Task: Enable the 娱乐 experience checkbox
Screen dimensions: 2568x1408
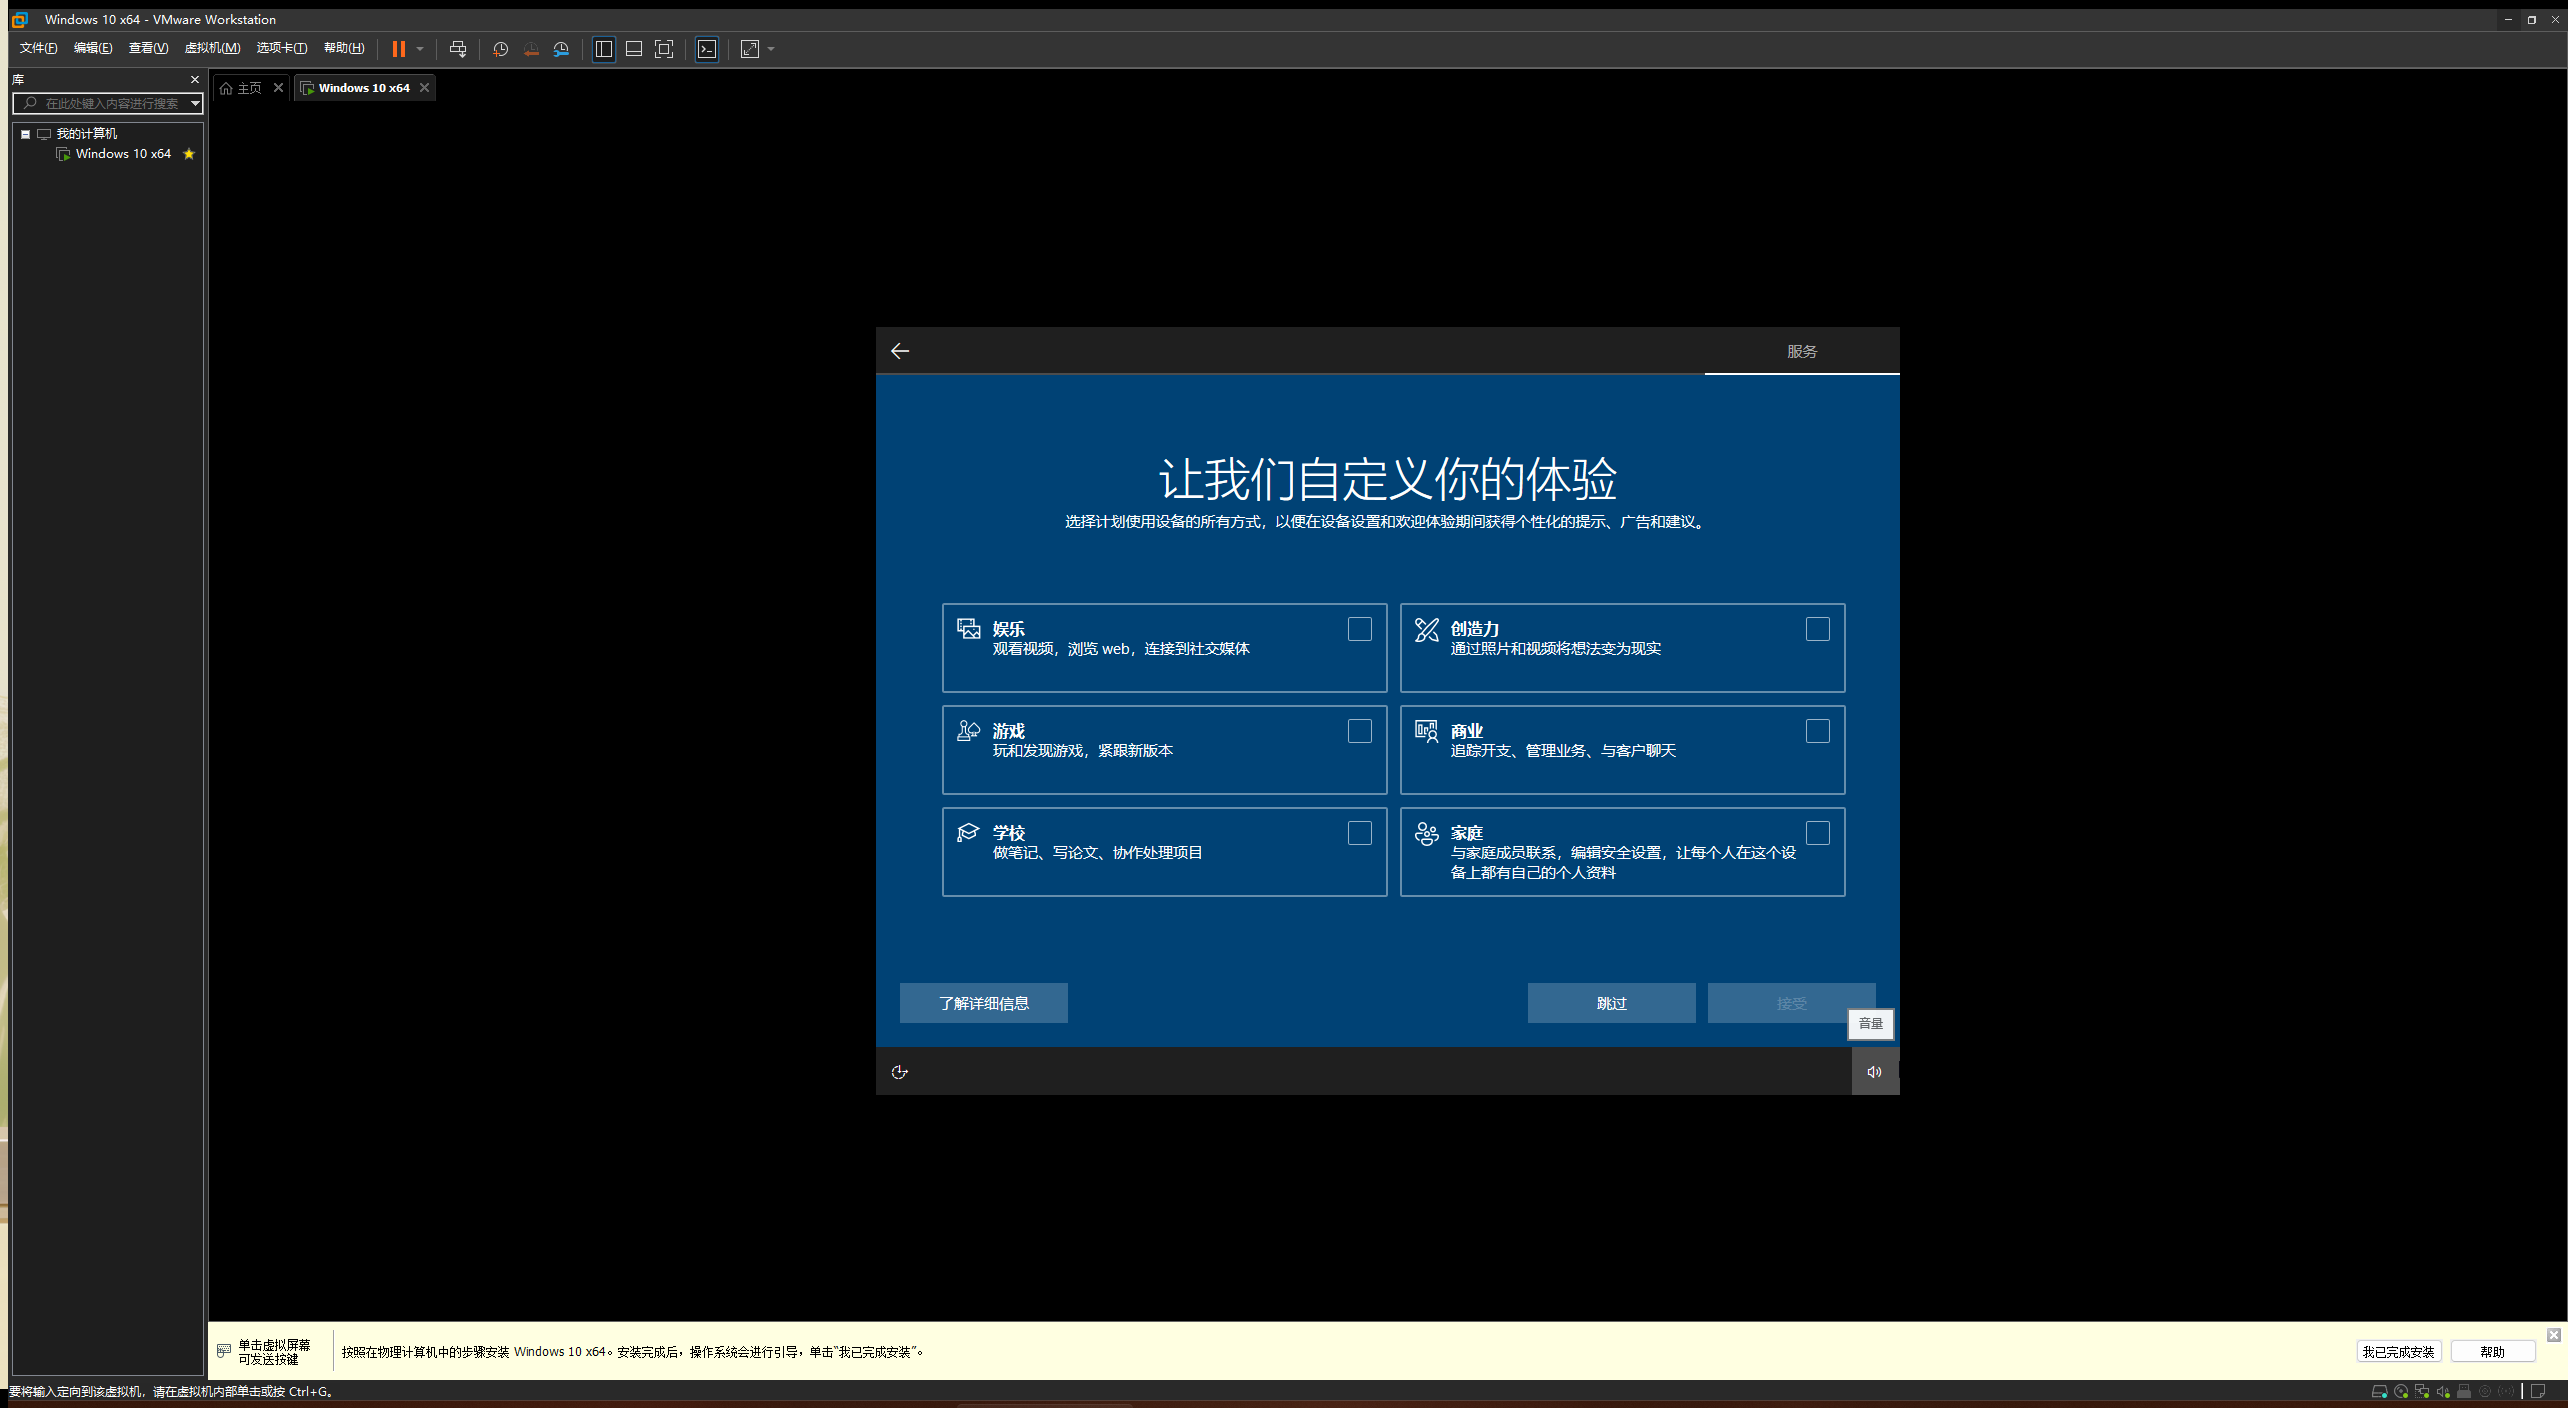Action: click(1359, 629)
